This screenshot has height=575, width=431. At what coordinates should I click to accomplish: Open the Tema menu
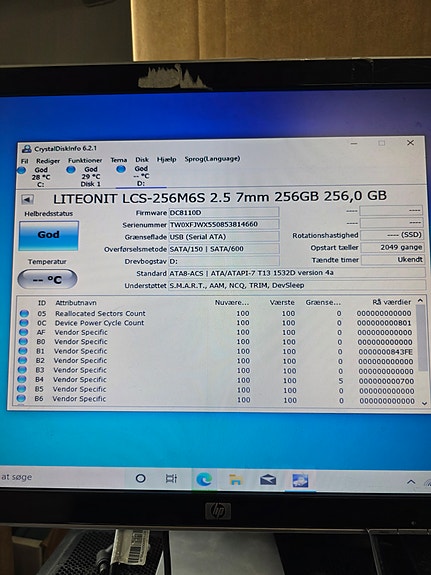click(x=118, y=160)
